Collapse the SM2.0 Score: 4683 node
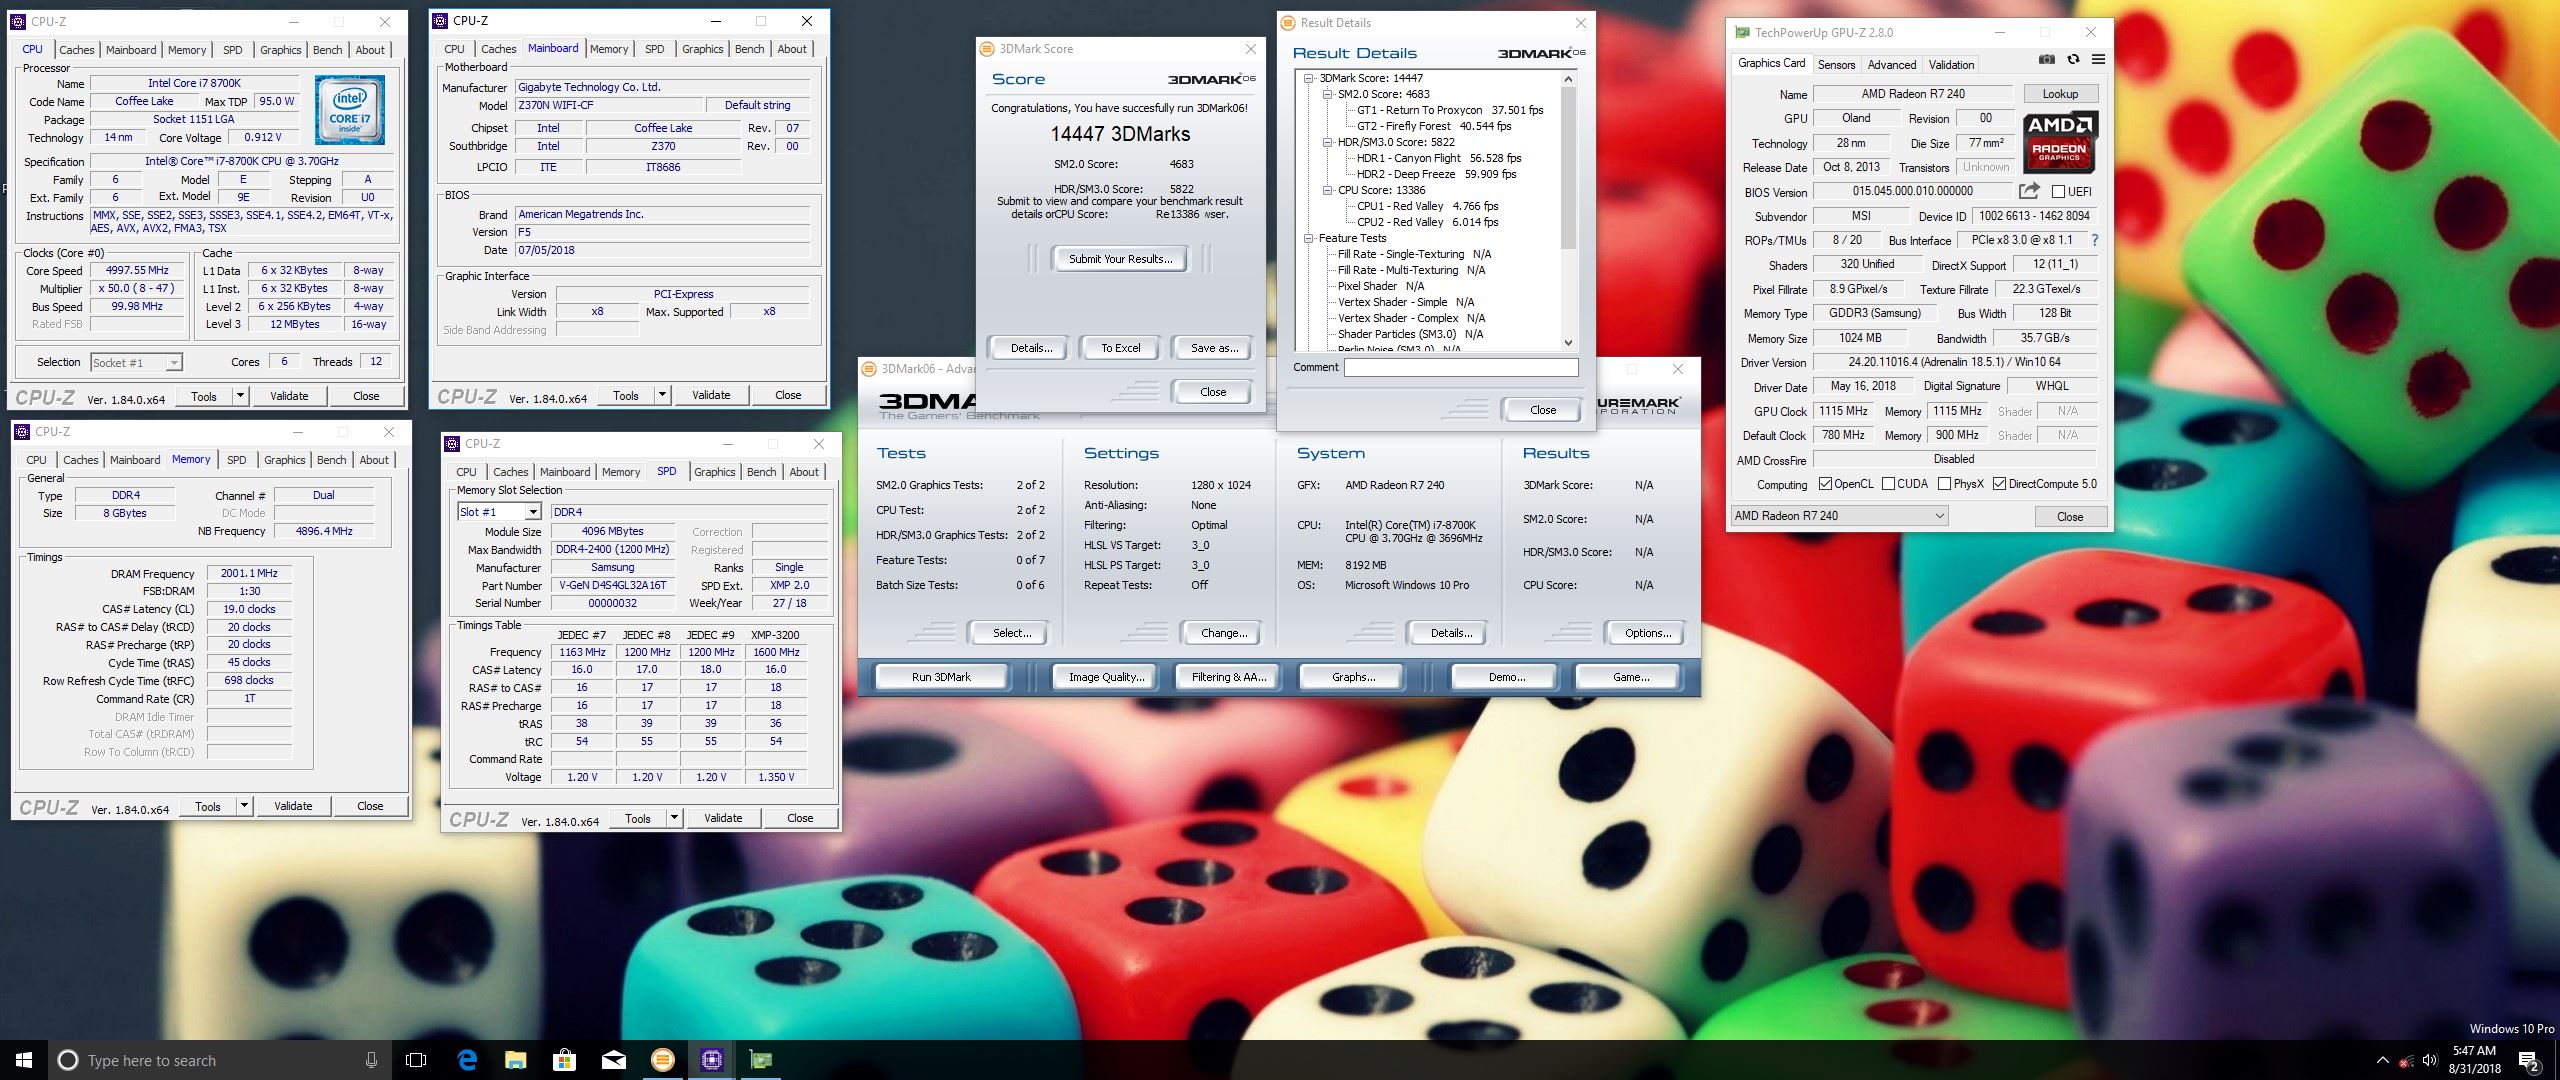This screenshot has height=1080, width=2560. [x=1328, y=94]
